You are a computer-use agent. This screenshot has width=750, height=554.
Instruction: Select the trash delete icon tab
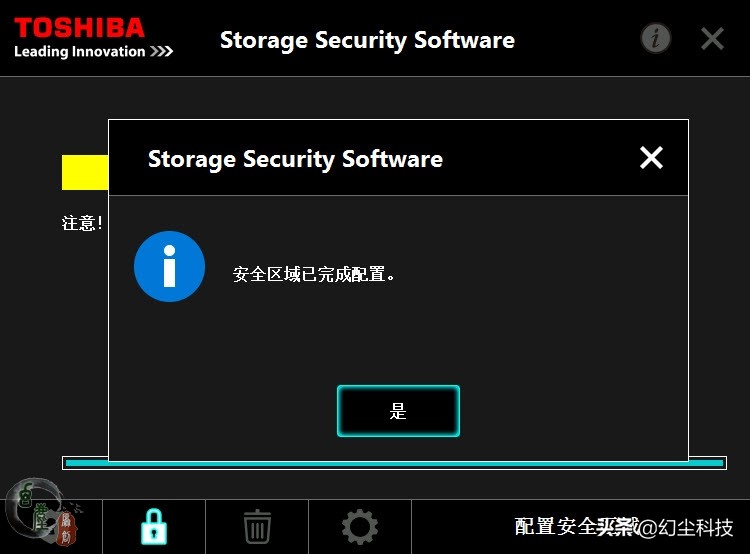[257, 526]
